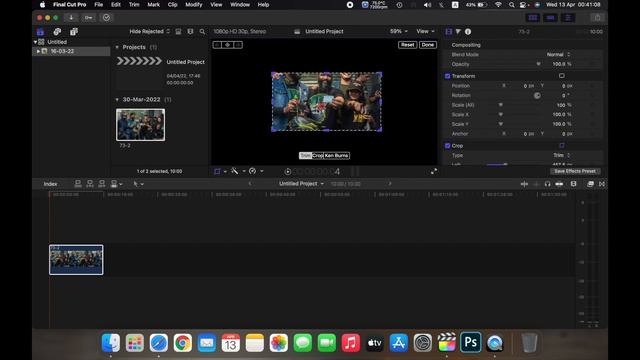Open the Hide Rejected filter dropdown
640x360 pixels.
point(149,31)
